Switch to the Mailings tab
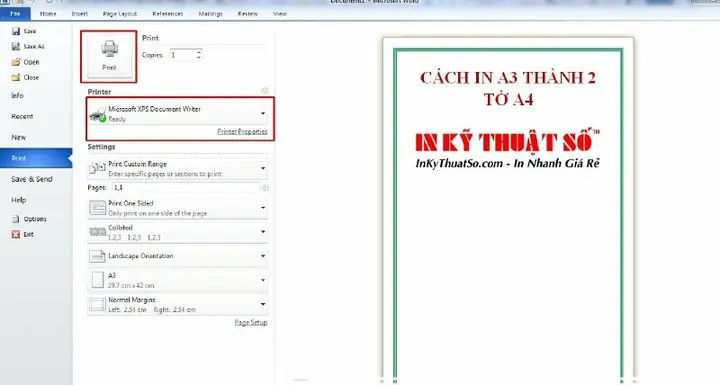Image resolution: width=720 pixels, height=385 pixels. [210, 14]
